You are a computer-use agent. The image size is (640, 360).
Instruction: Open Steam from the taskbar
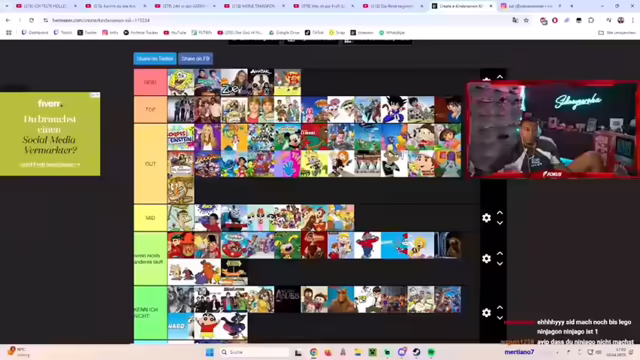416,352
